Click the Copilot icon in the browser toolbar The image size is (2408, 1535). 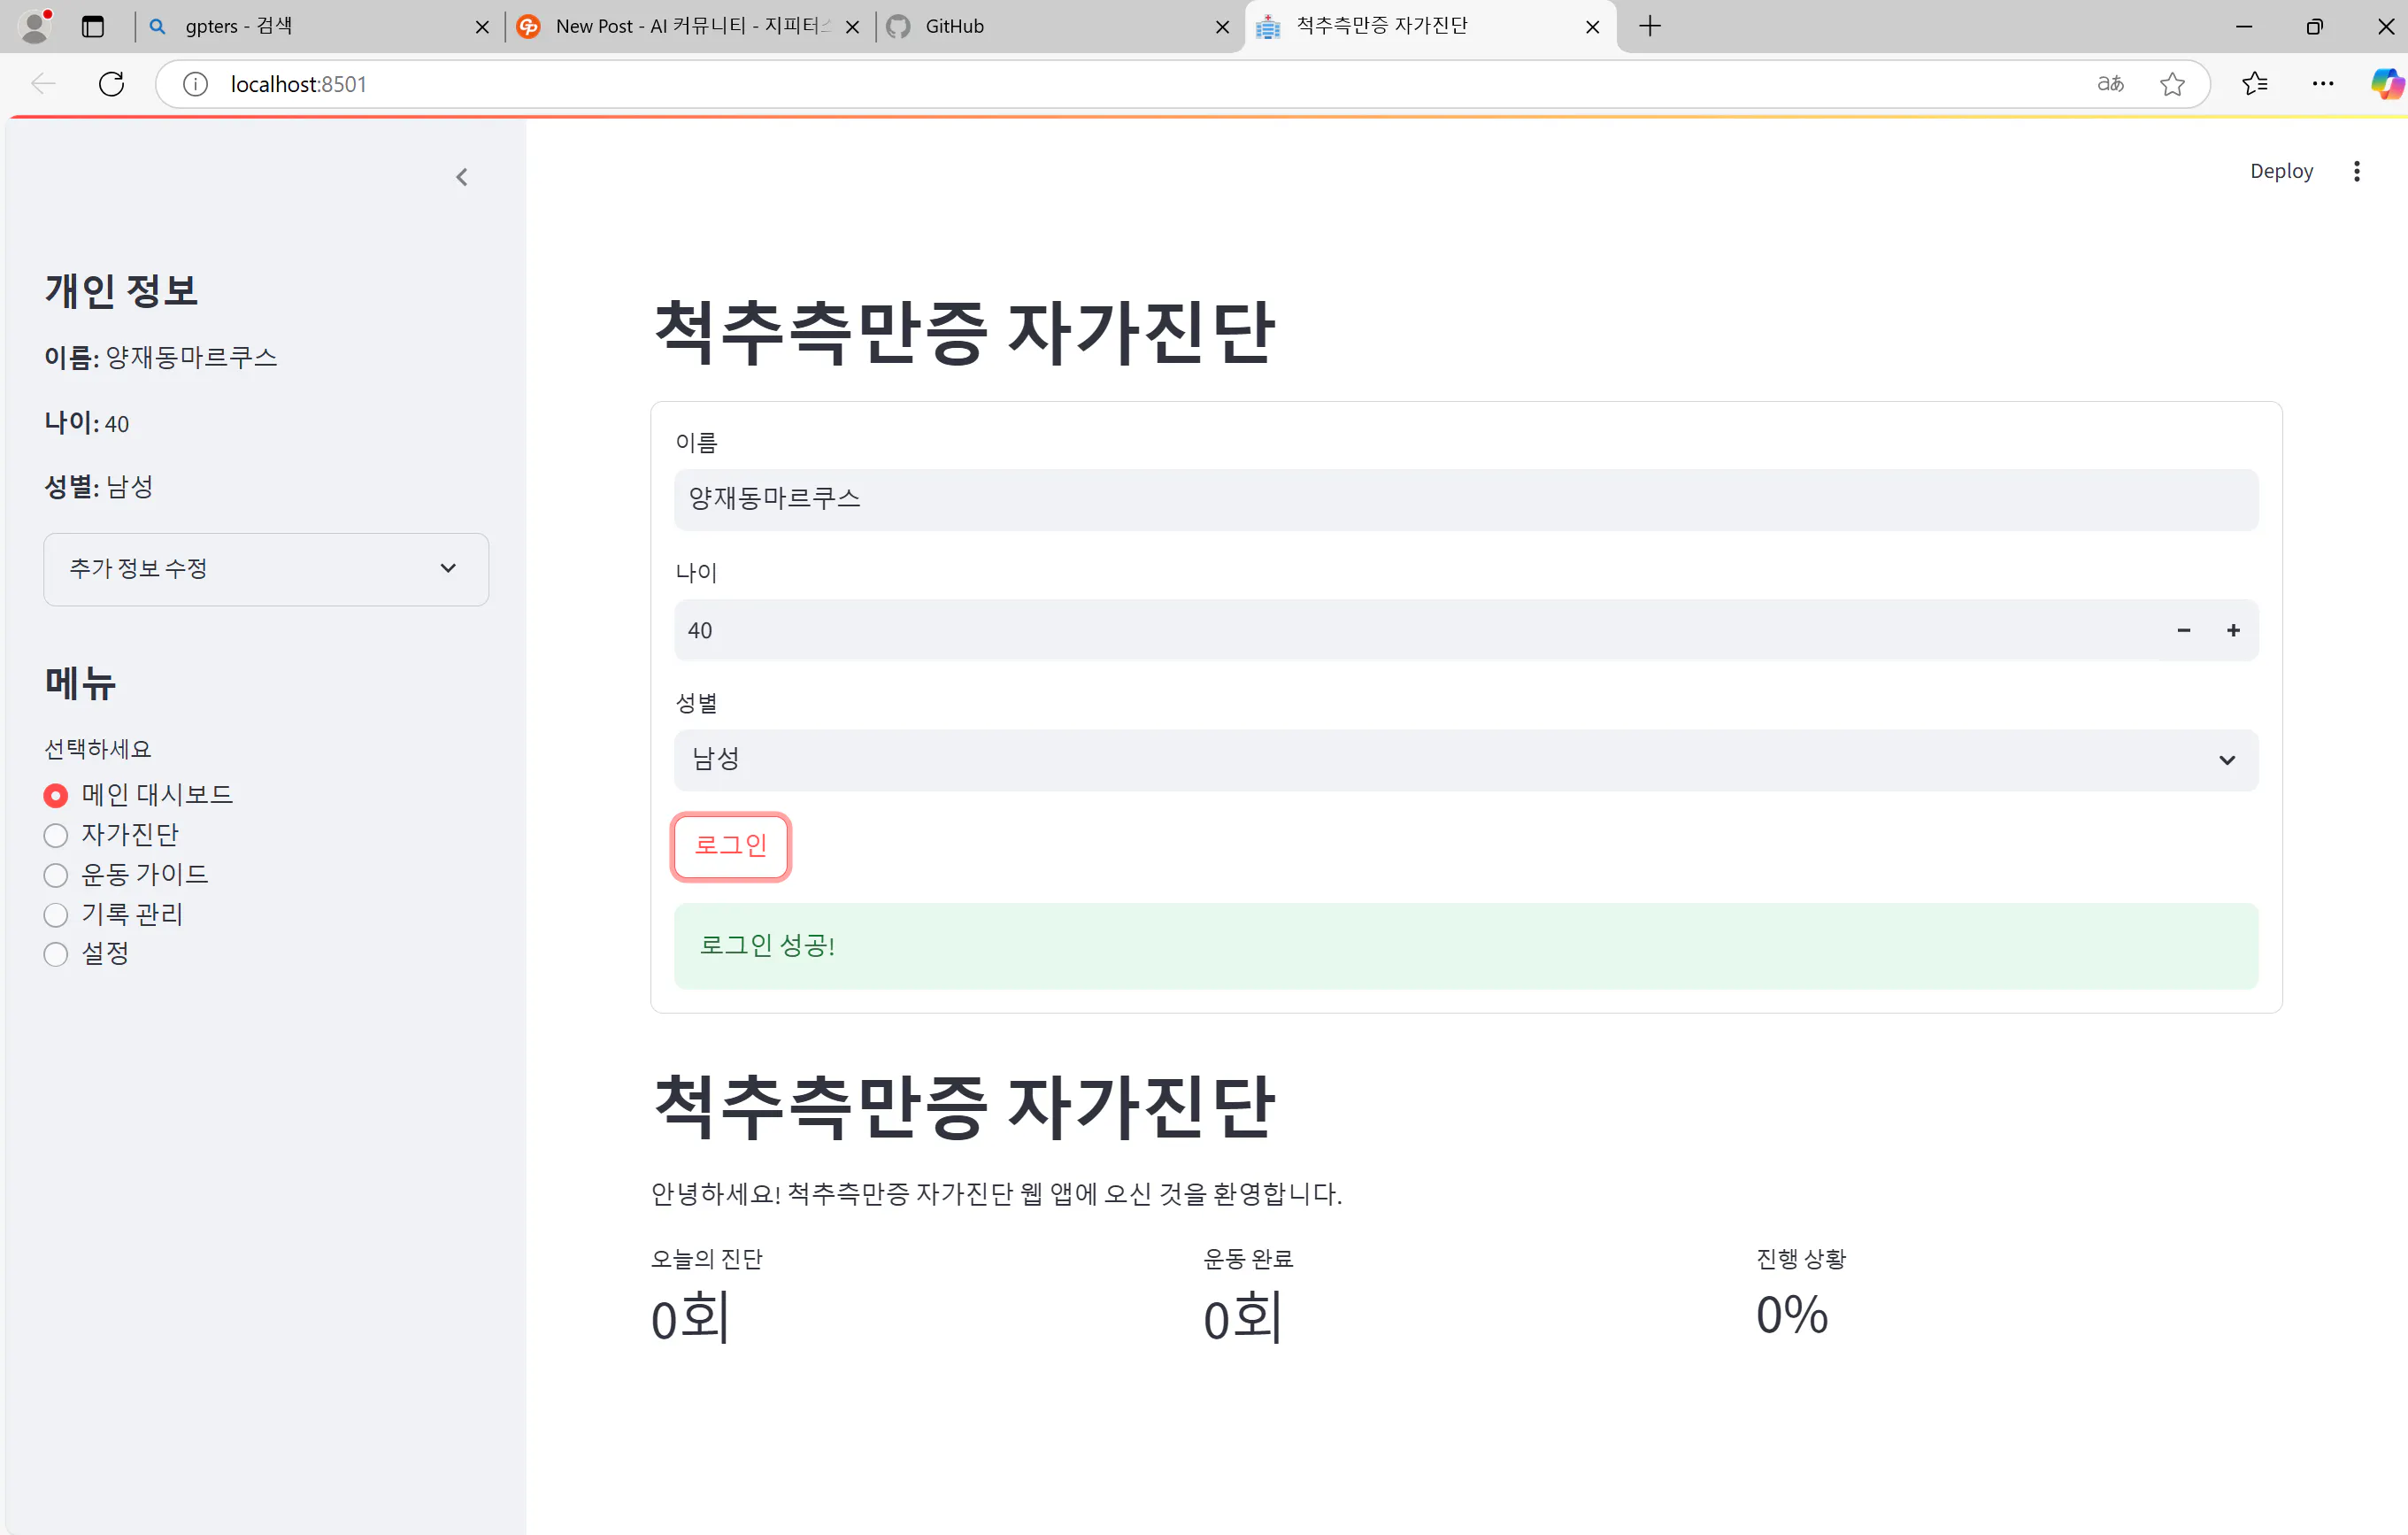coord(2387,84)
